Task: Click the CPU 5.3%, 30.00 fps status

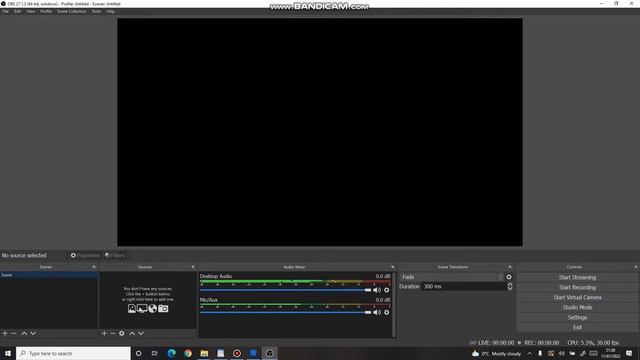Action: [x=593, y=343]
